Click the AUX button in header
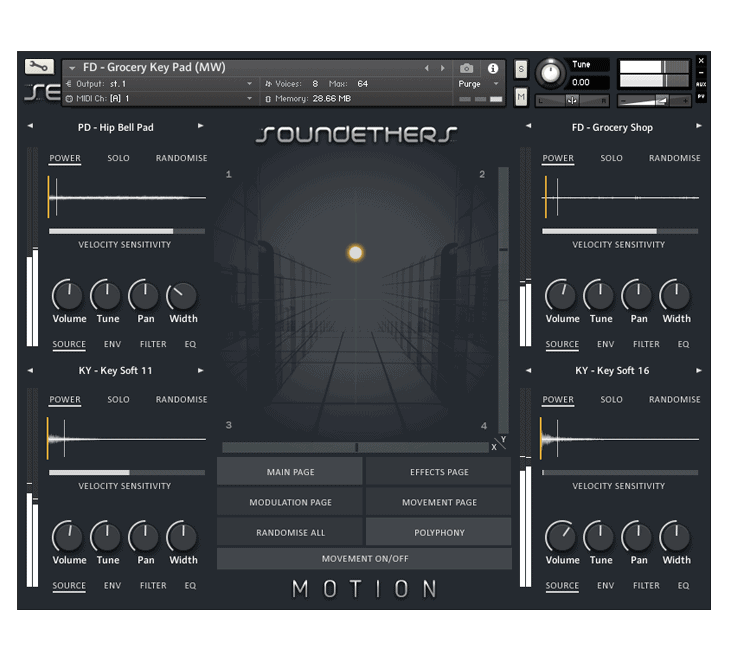The image size is (730, 655). pos(701,84)
